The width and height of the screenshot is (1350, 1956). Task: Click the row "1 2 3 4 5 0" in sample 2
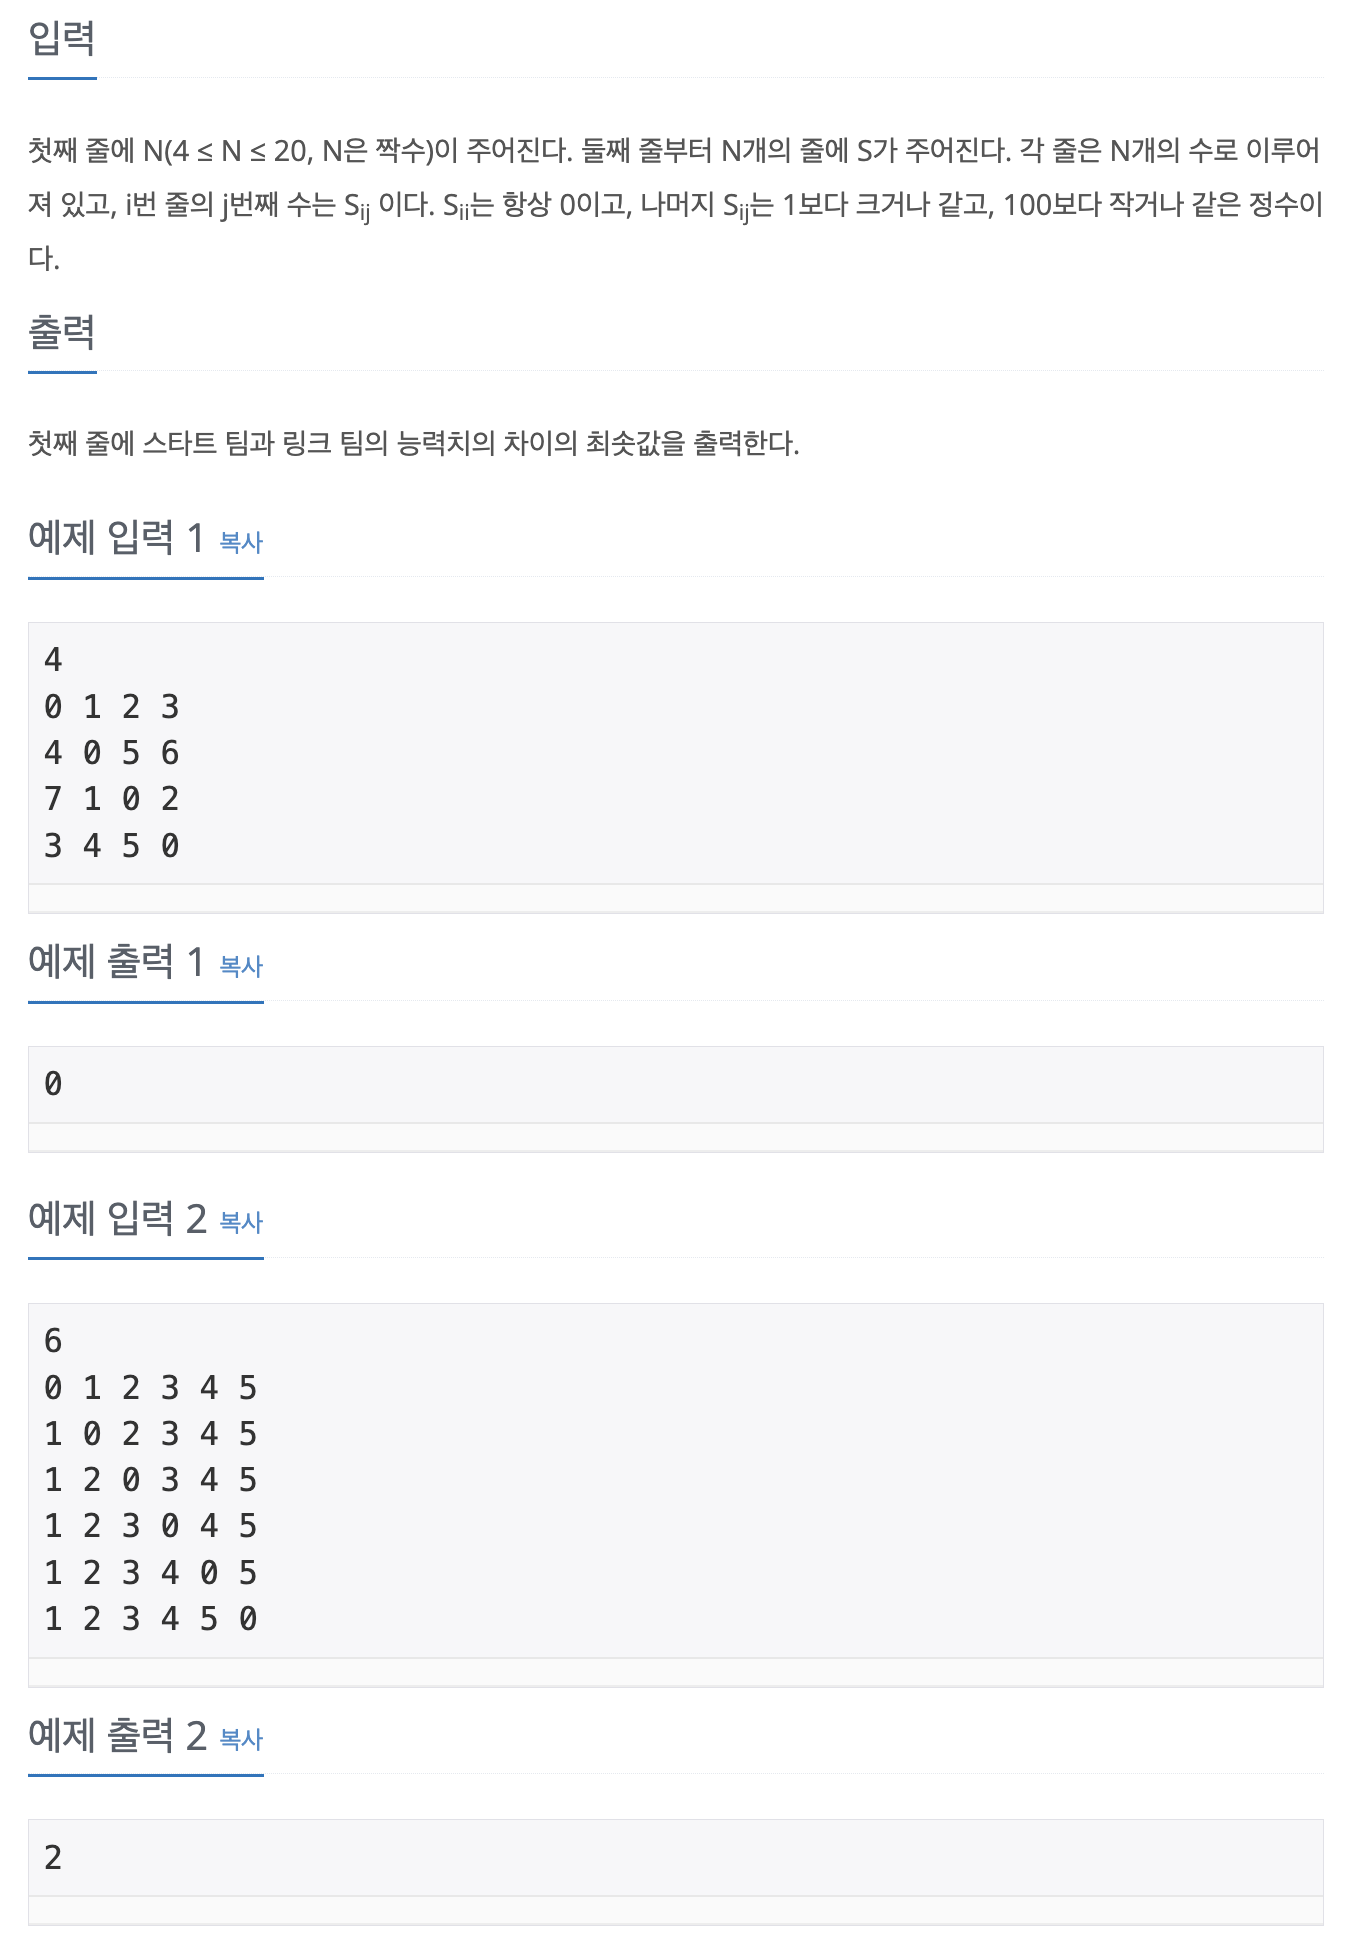151,1619
